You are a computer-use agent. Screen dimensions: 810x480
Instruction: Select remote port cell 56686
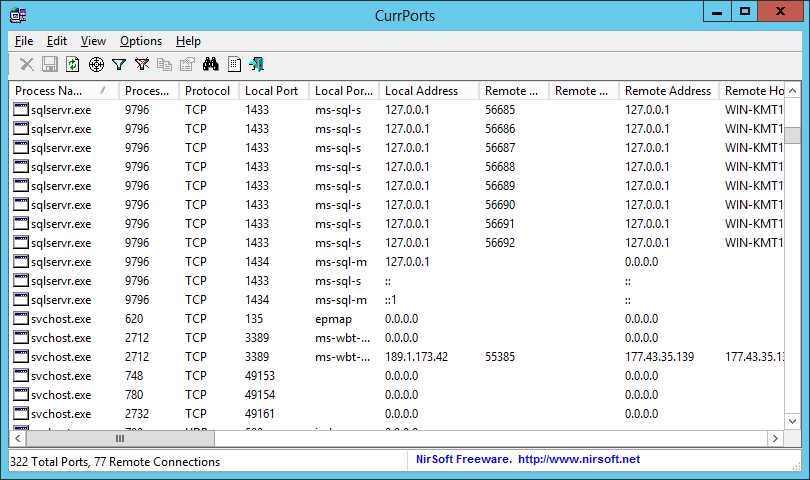click(500, 129)
